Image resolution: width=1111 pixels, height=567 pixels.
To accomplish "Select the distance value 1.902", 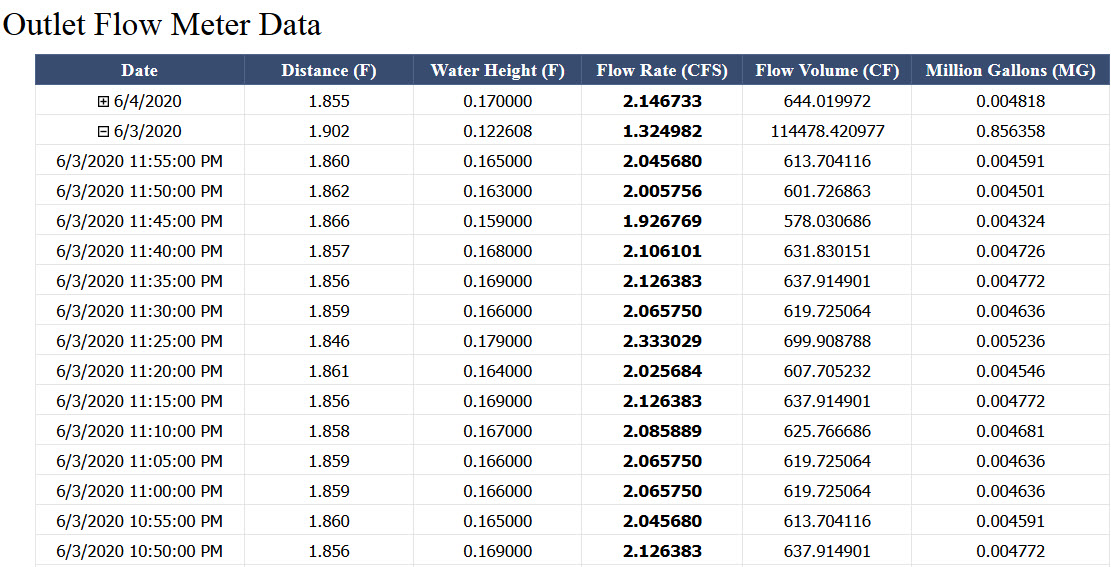I will pyautogui.click(x=328, y=131).
